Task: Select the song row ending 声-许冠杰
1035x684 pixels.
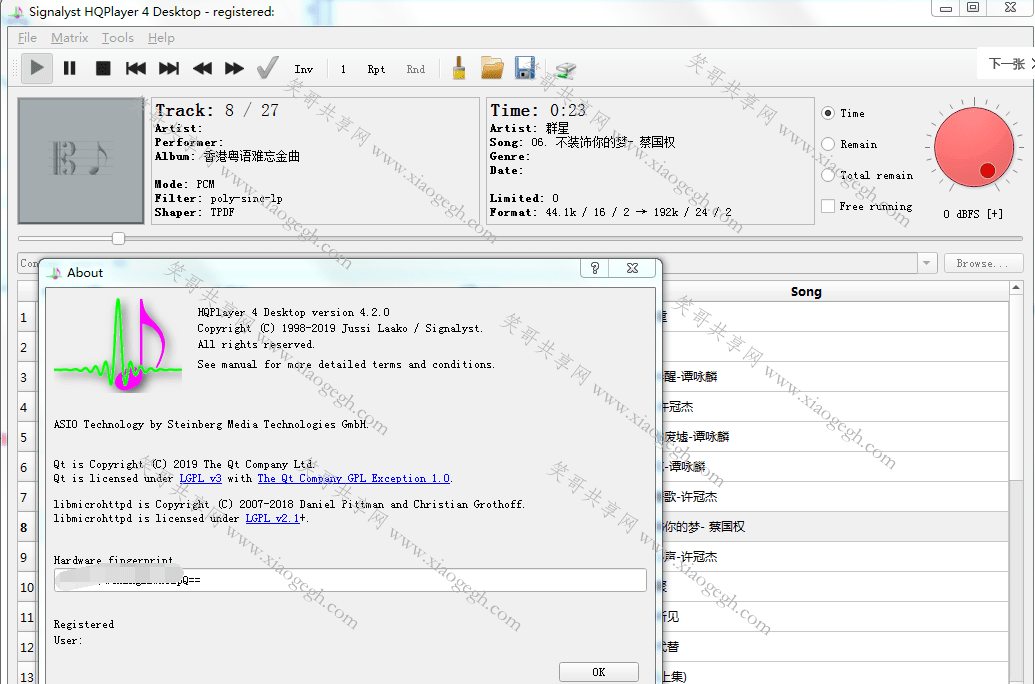Action: coord(836,557)
